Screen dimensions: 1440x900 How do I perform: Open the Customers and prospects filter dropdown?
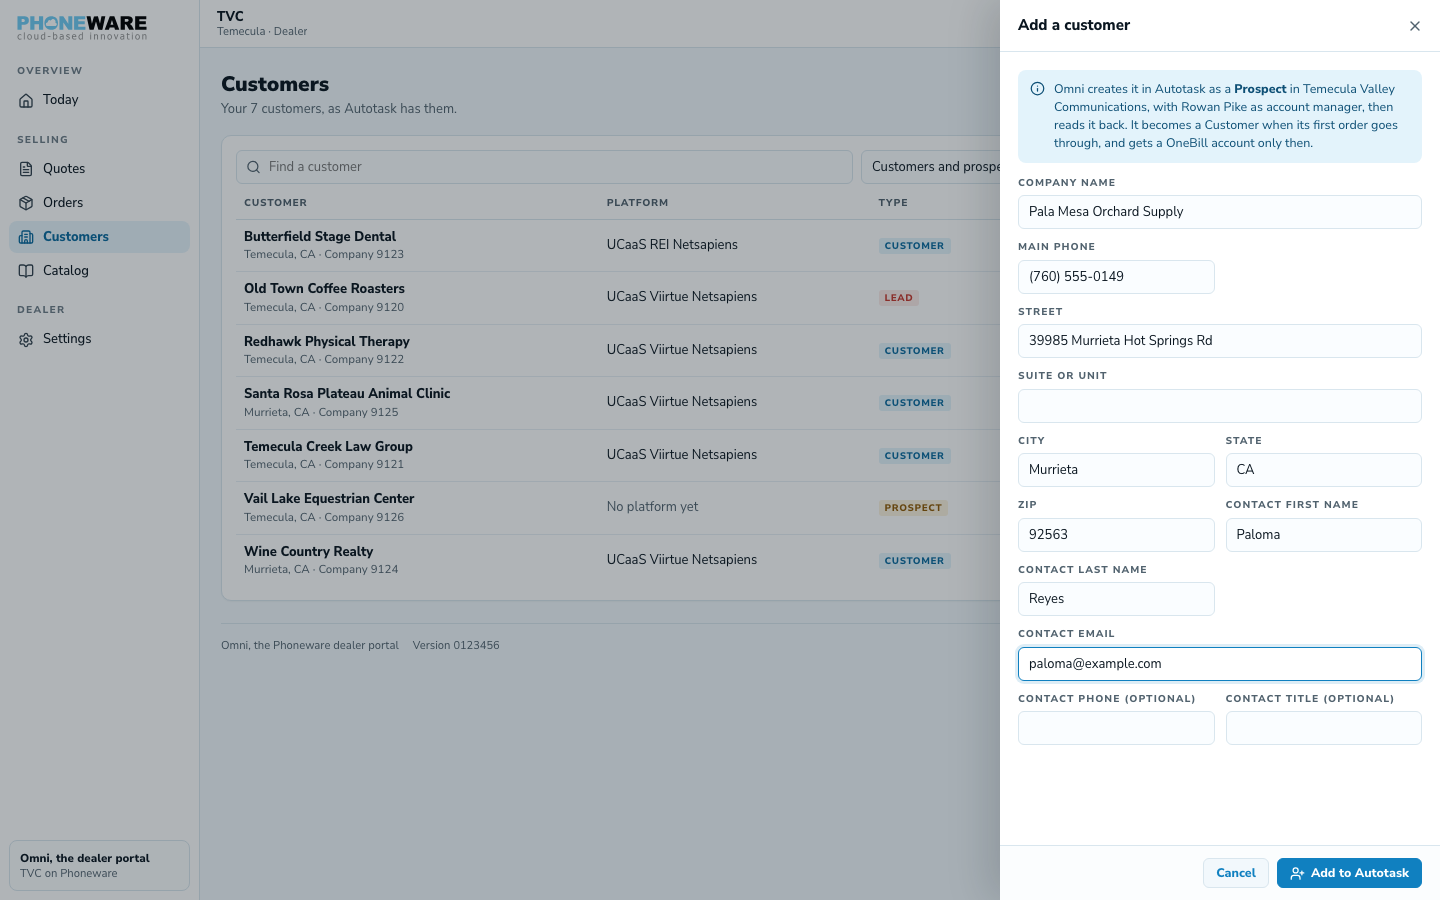click(x=931, y=167)
